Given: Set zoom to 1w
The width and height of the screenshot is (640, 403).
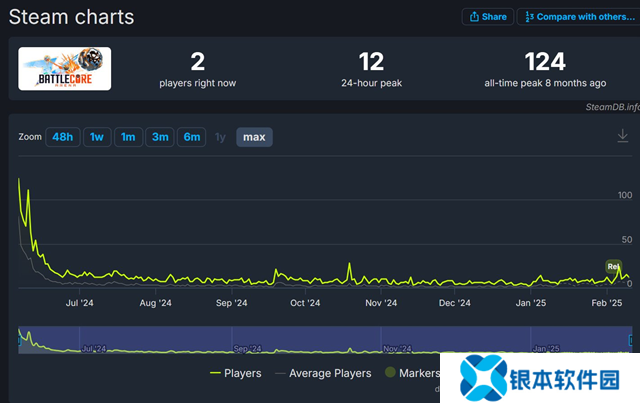Looking at the screenshot, I should 97,137.
